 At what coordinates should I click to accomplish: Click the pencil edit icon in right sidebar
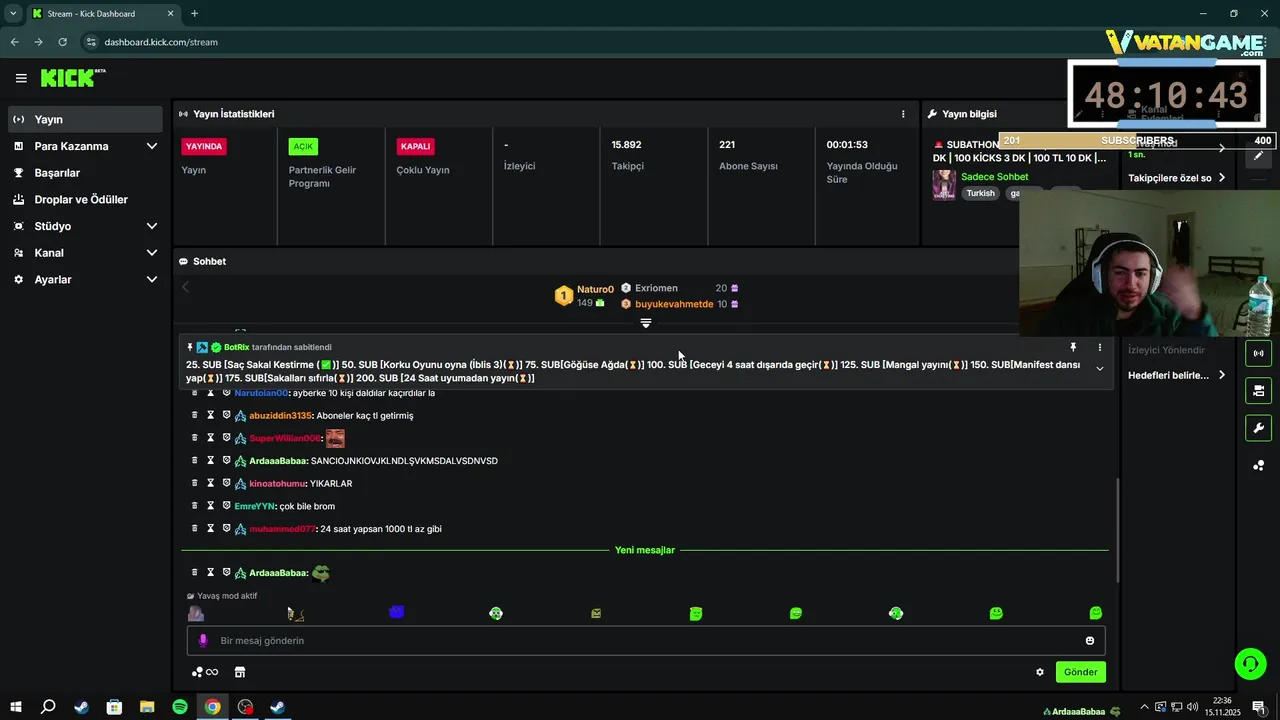[x=1258, y=156]
